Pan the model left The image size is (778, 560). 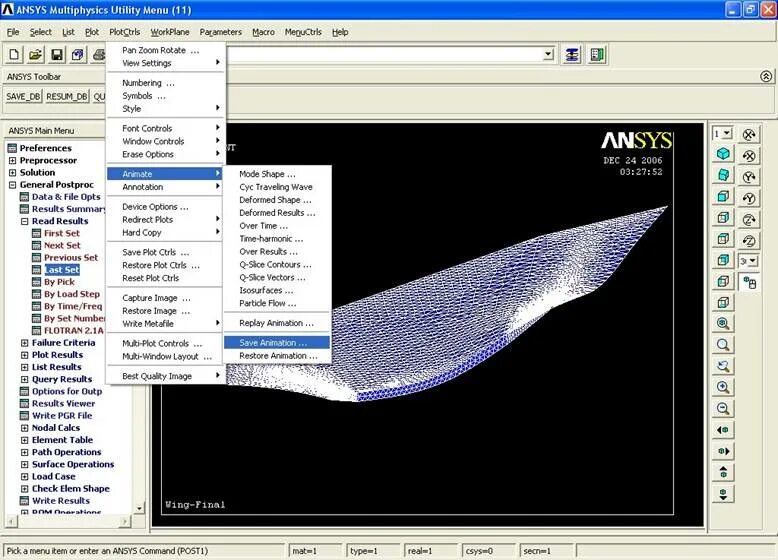(723, 430)
